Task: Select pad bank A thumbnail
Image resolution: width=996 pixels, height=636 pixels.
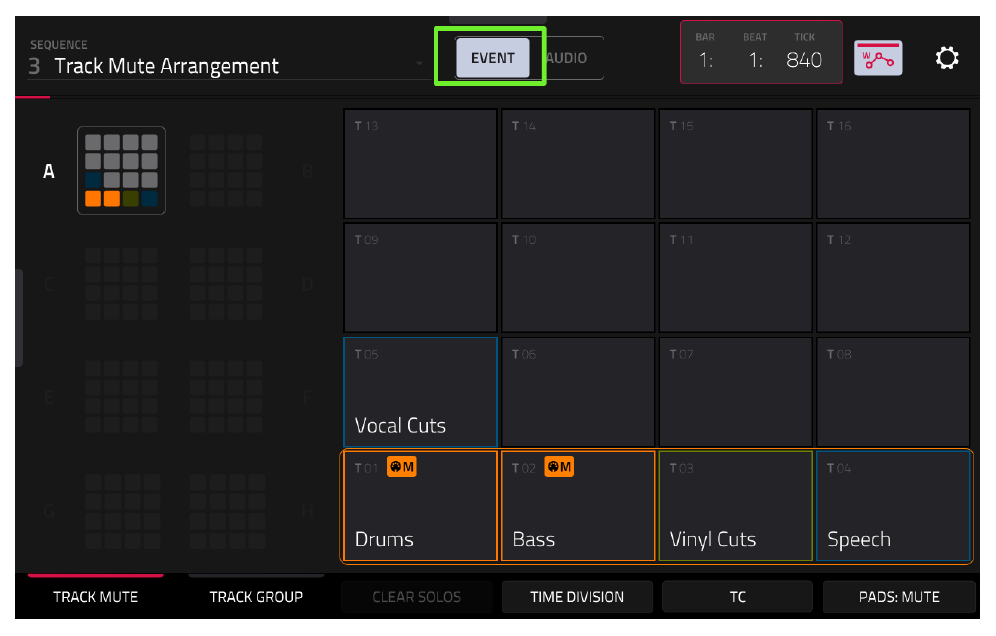Action: [121, 170]
